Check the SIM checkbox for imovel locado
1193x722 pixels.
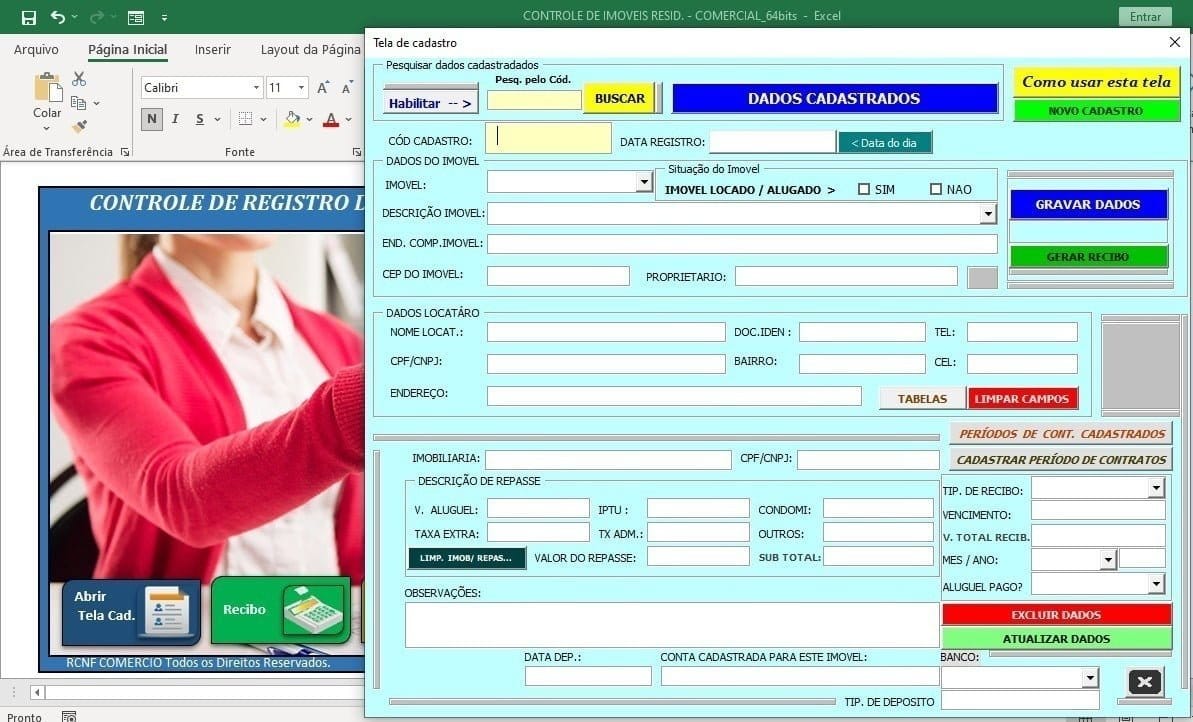point(864,189)
